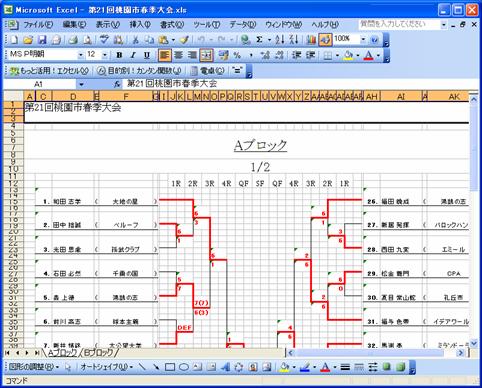Click the Insert WordArt icon
This screenshot has height=388, width=482.
(225, 367)
